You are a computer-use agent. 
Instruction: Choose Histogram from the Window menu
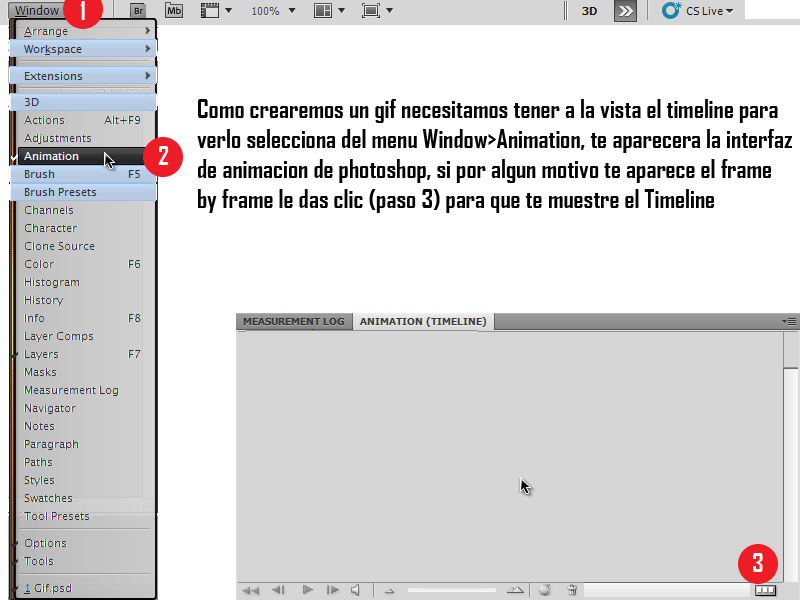tap(83, 282)
